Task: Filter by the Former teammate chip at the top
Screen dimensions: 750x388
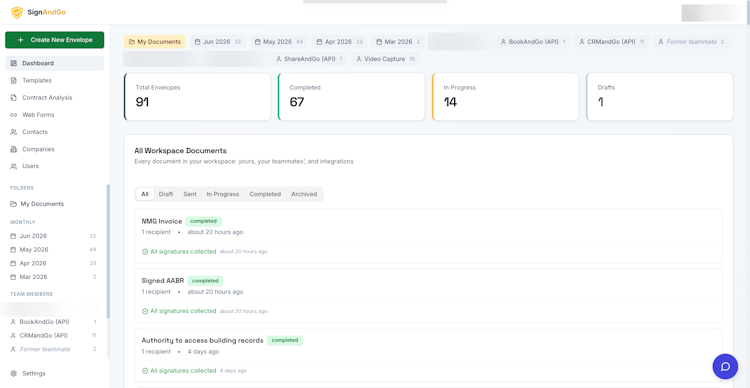Action: point(691,42)
